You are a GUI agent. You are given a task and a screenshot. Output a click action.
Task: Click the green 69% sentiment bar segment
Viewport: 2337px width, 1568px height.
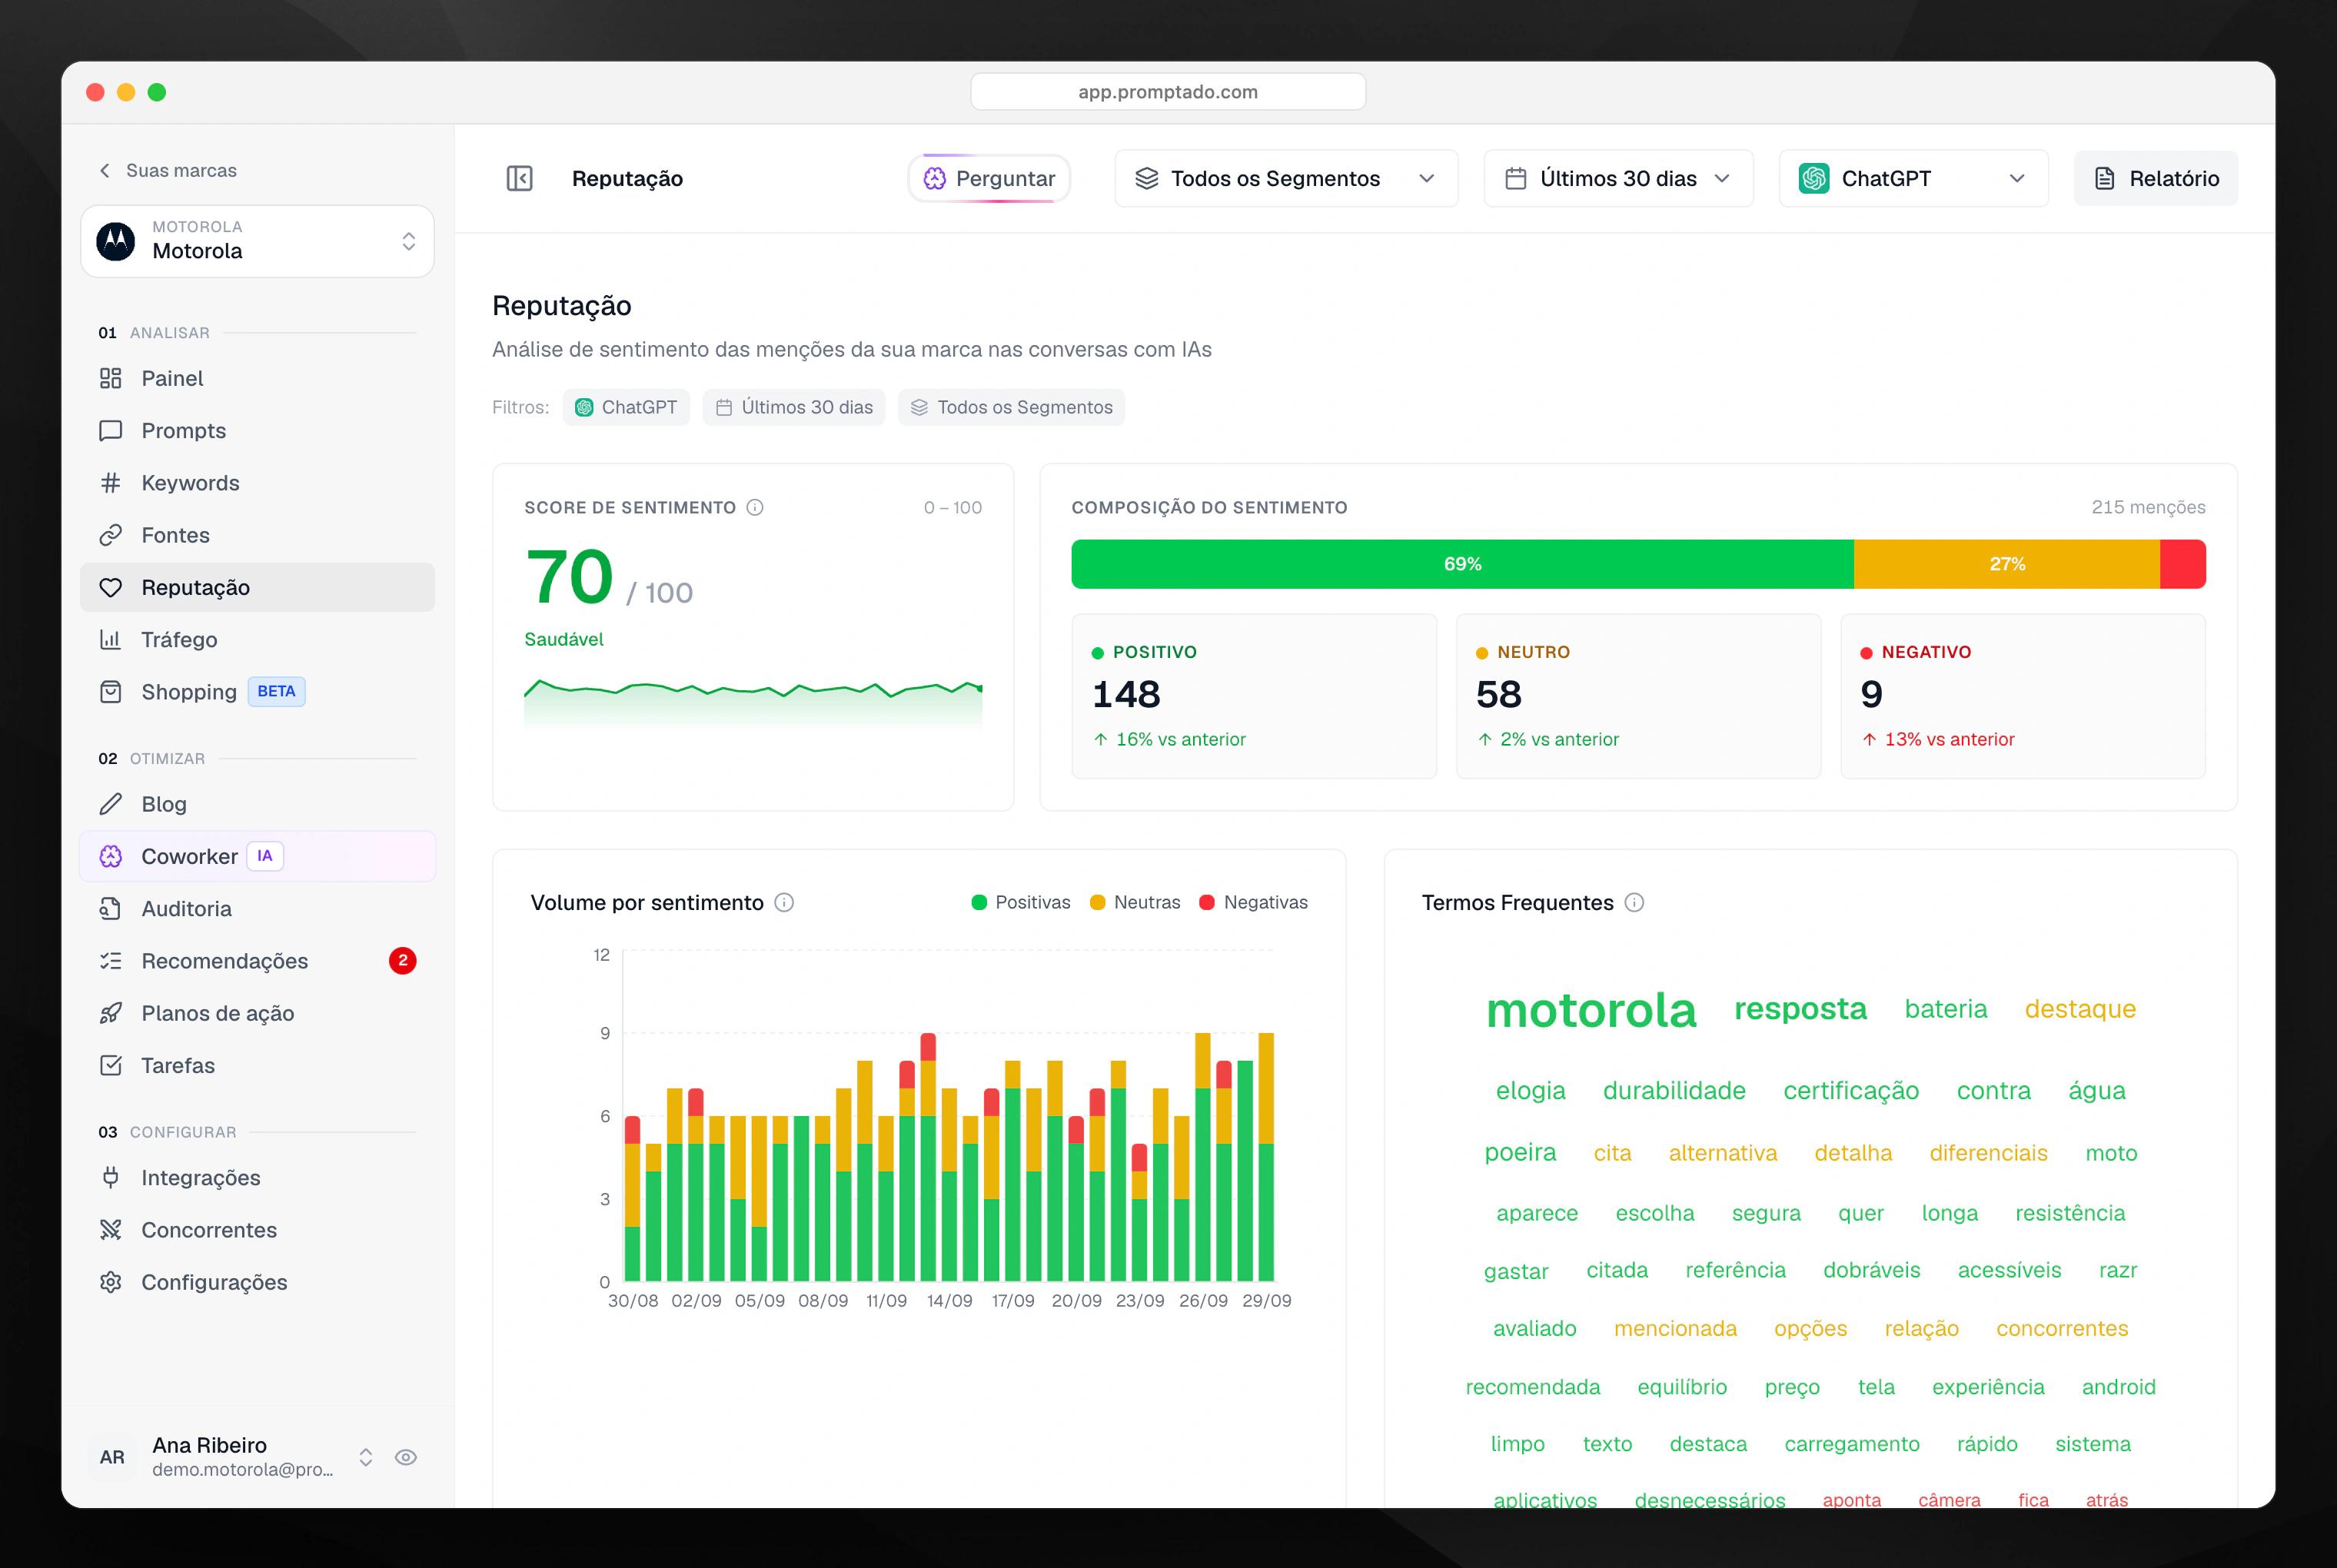coord(1462,564)
